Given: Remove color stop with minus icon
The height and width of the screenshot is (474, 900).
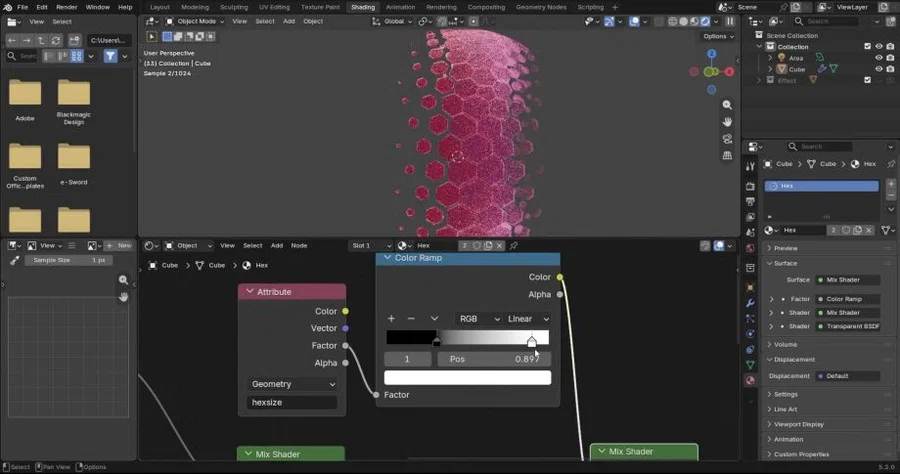Looking at the screenshot, I should [410, 318].
